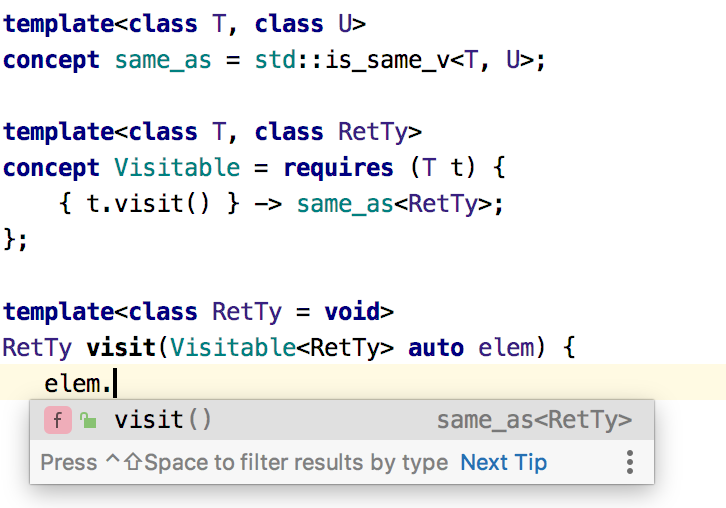Place cursor after 'elem.' in editor
The height and width of the screenshot is (508, 726).
(115, 383)
